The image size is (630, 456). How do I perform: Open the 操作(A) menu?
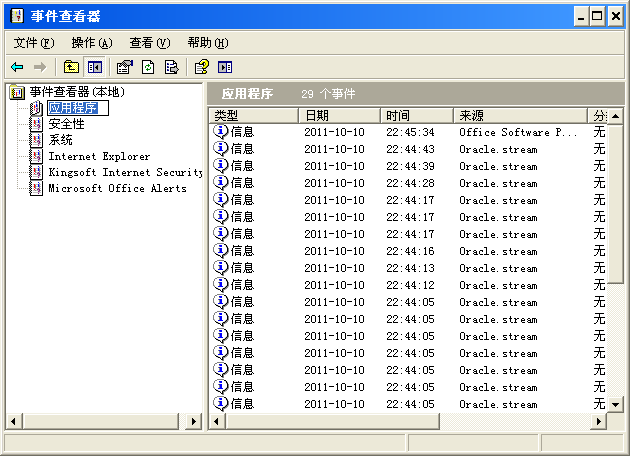tap(91, 42)
